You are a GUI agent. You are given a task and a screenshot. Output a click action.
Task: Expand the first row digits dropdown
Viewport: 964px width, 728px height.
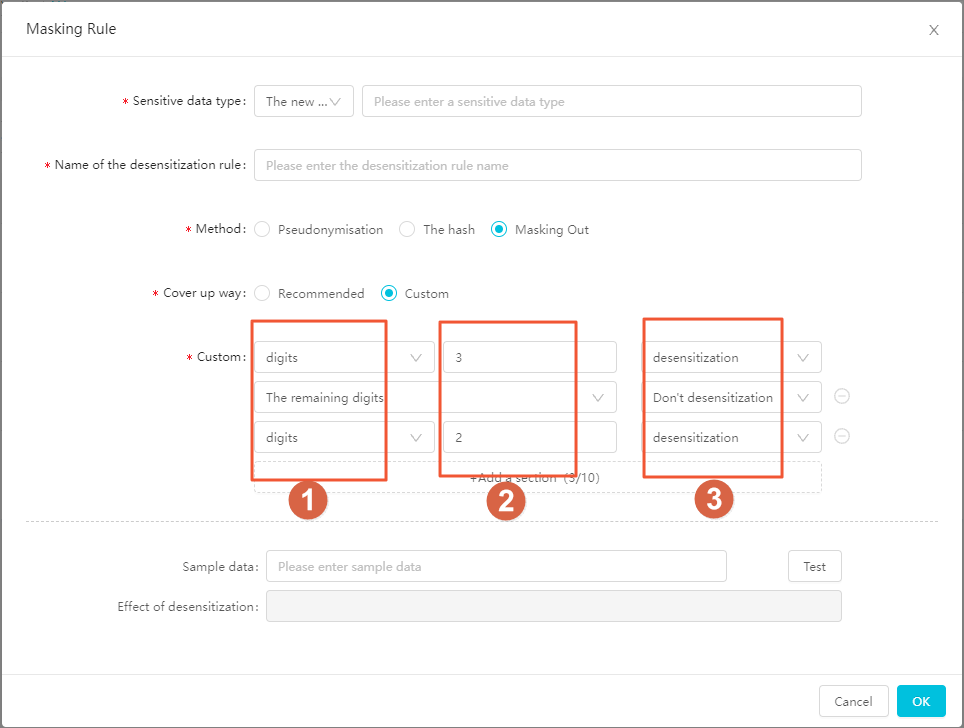coord(344,358)
